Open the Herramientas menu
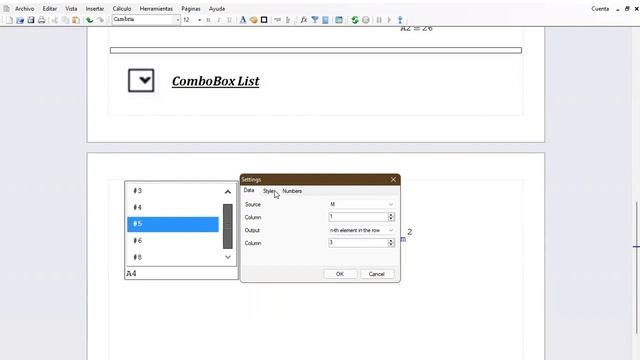Viewport: 640px width, 360px height. point(156,9)
